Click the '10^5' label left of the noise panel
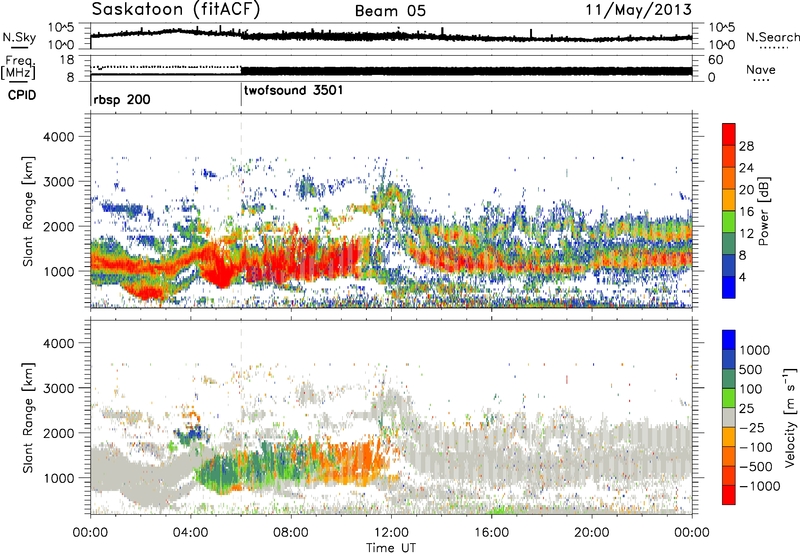 (x=61, y=28)
